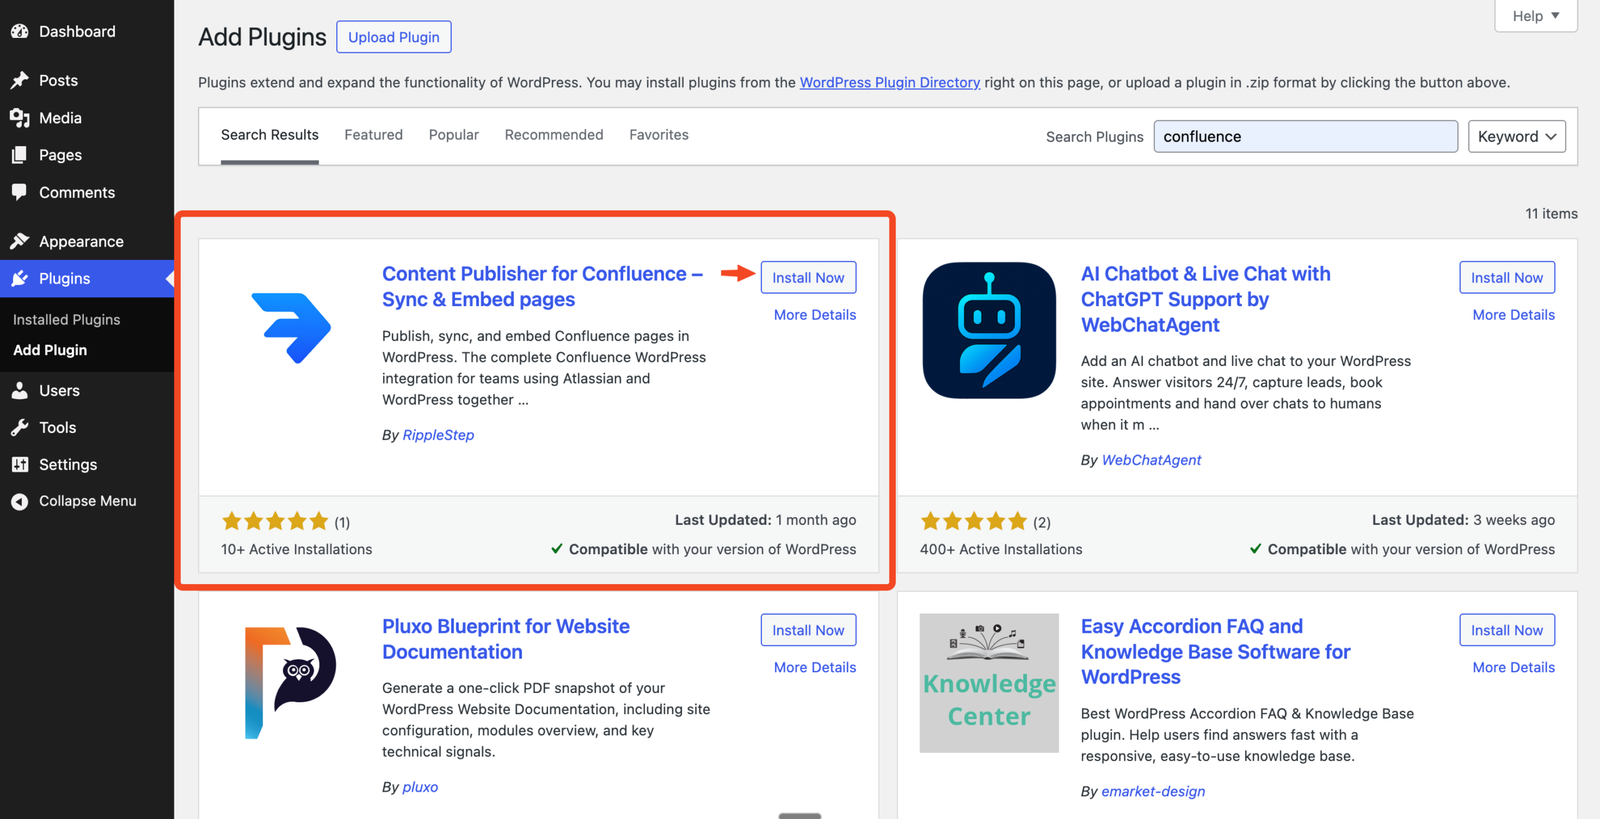Open More Details for AI Chatbot plugin
Image resolution: width=1600 pixels, height=819 pixels.
click(1514, 315)
